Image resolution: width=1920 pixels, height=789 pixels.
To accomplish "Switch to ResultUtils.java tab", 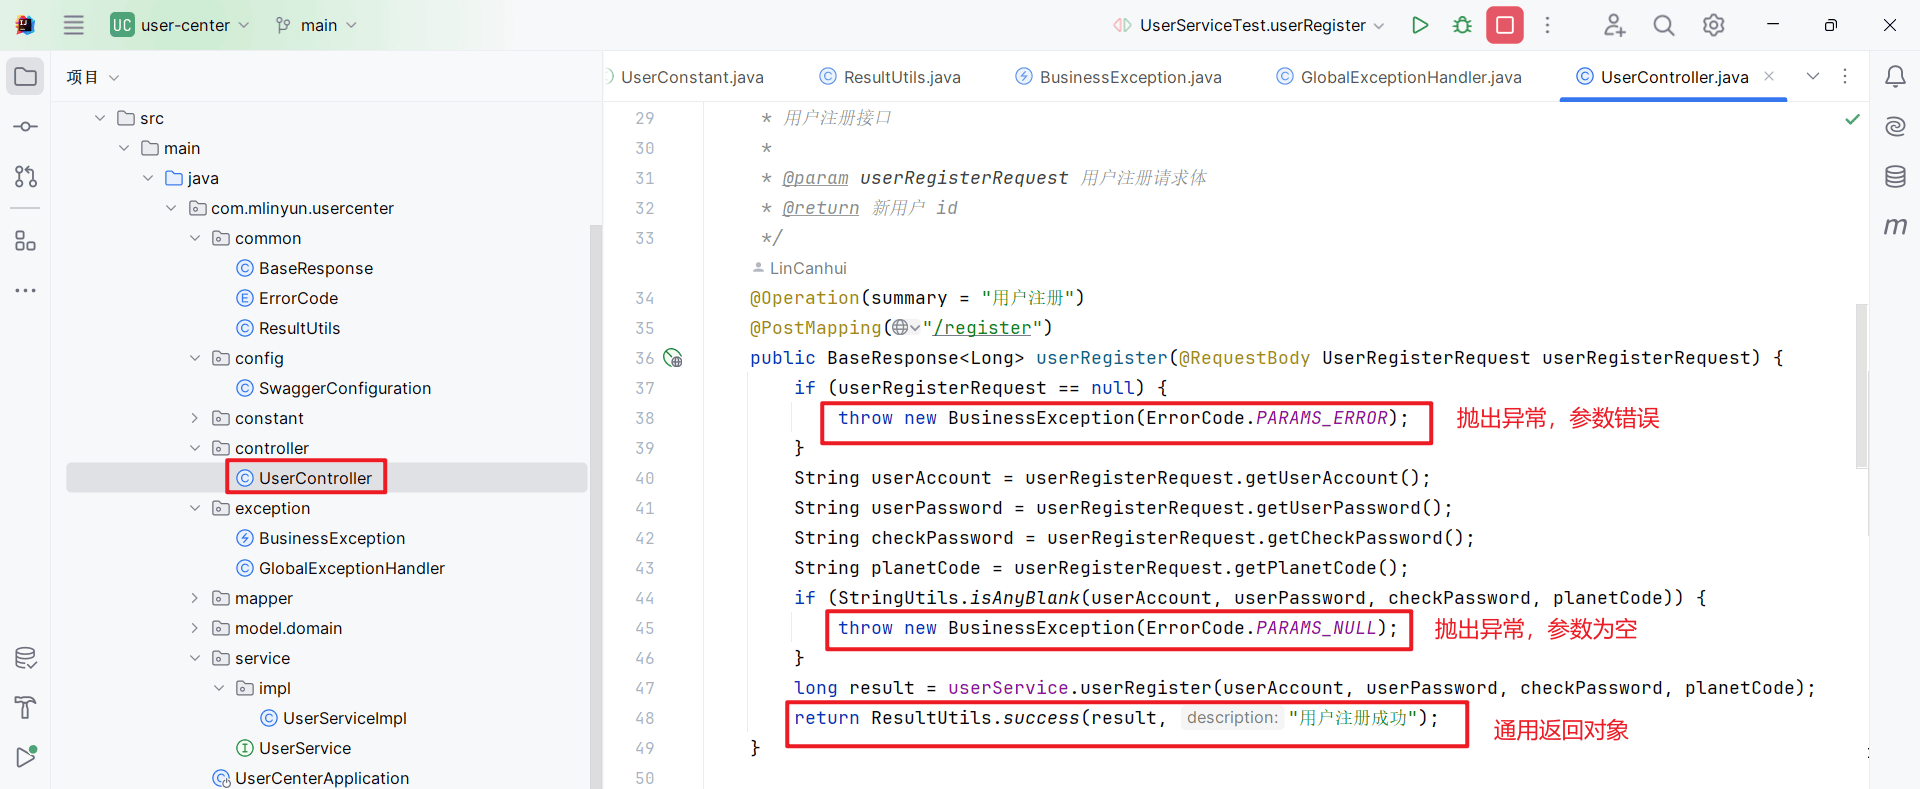I will 890,77.
